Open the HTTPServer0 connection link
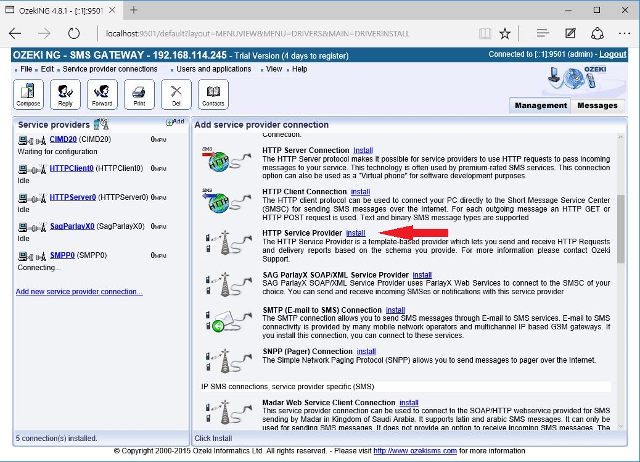This screenshot has width=640, height=462. click(x=73, y=197)
